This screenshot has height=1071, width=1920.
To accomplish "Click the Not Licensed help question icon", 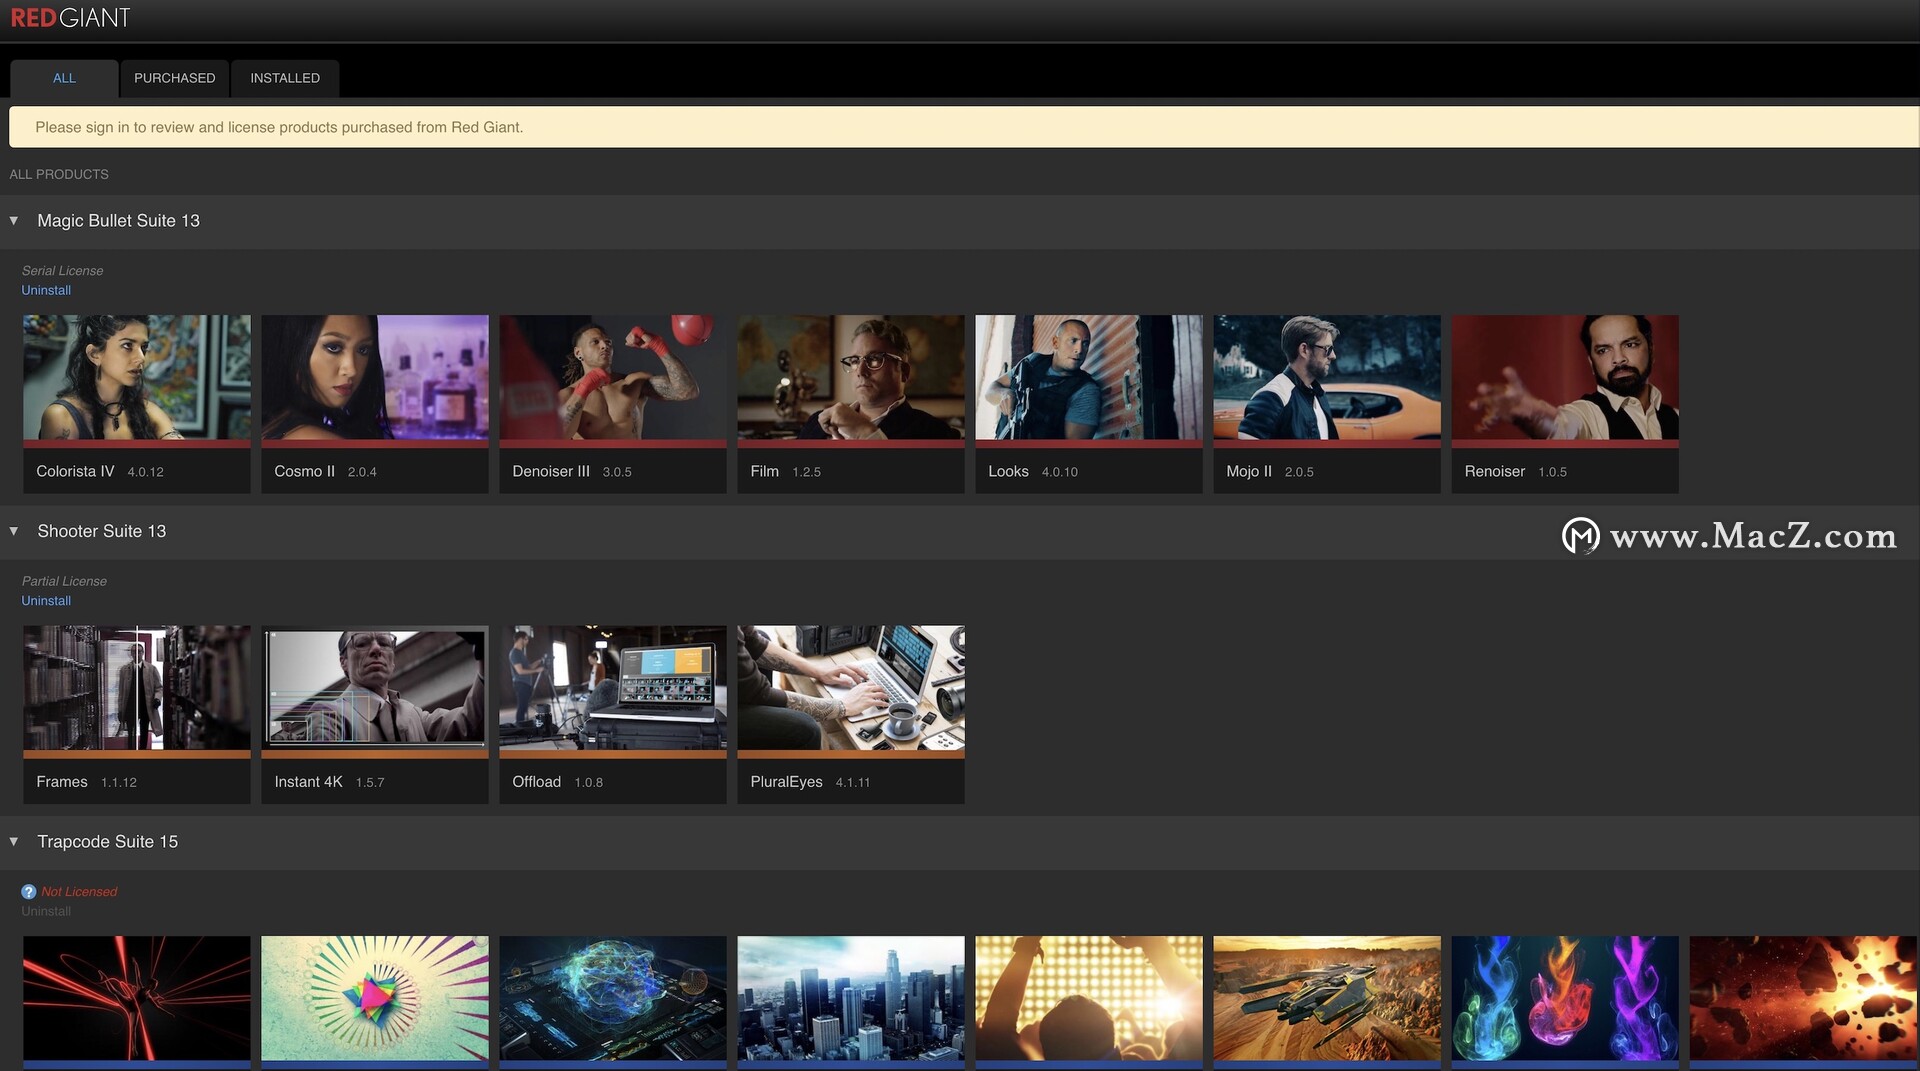I will [29, 891].
